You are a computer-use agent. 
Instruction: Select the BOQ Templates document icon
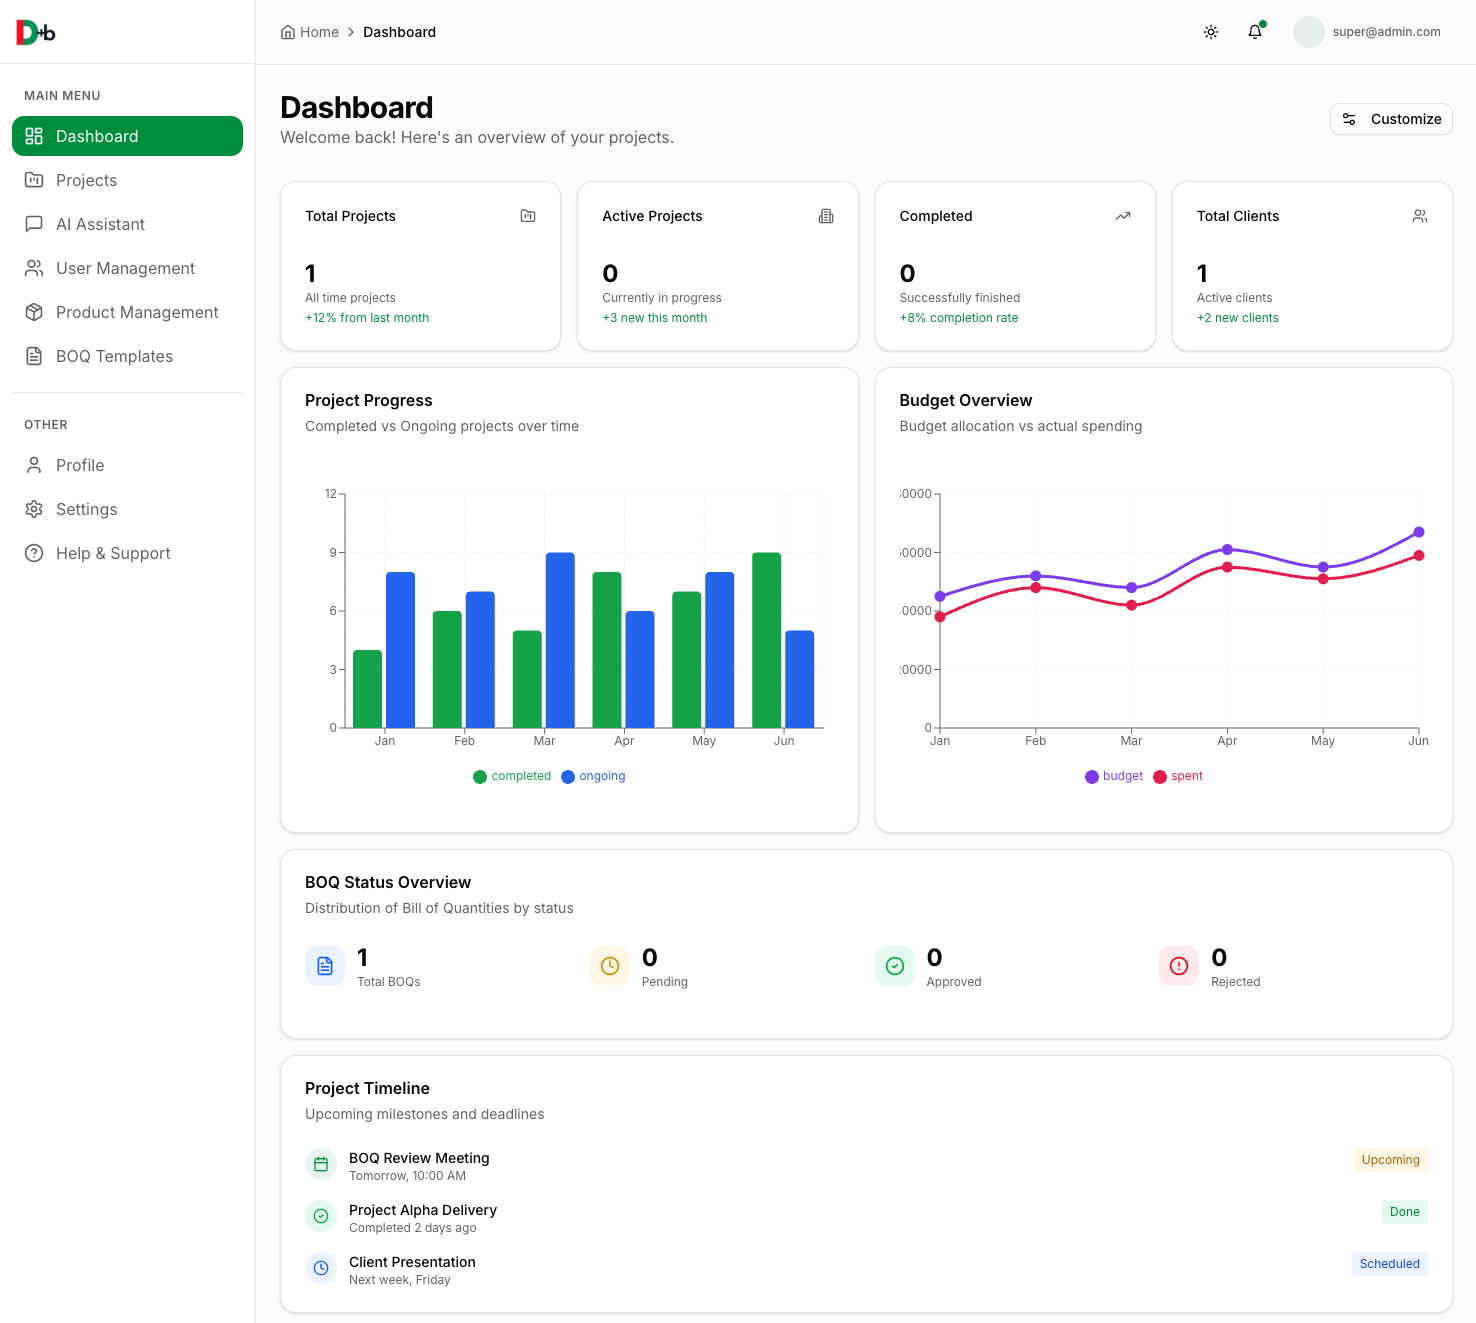[x=35, y=356]
